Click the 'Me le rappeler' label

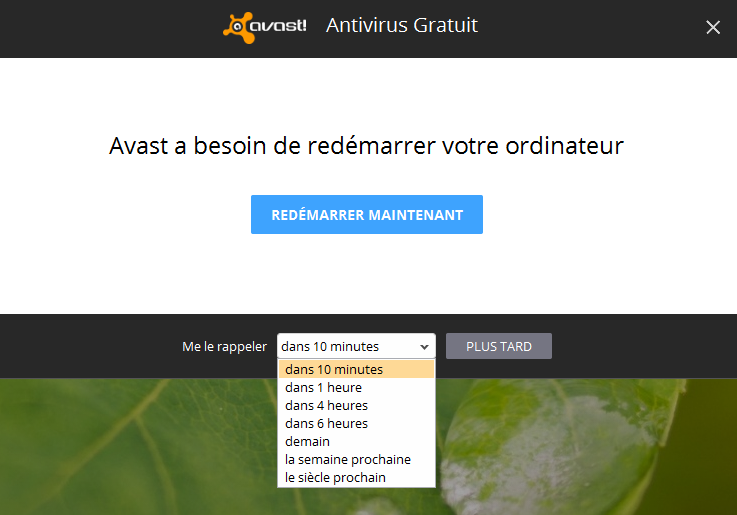(x=224, y=347)
